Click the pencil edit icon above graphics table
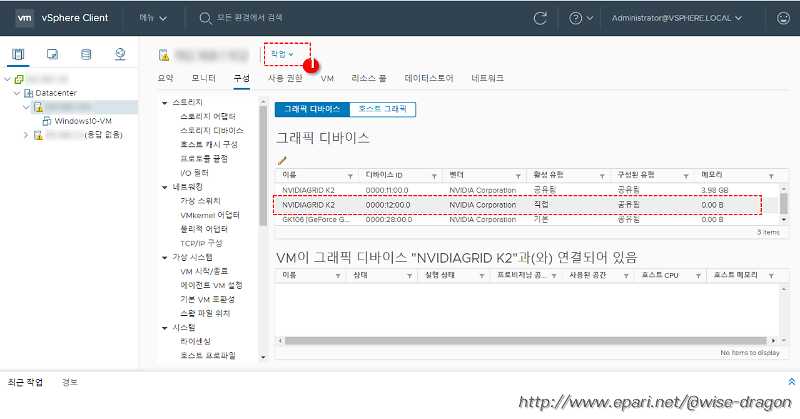Viewport: 800px width, 419px height. [282, 160]
